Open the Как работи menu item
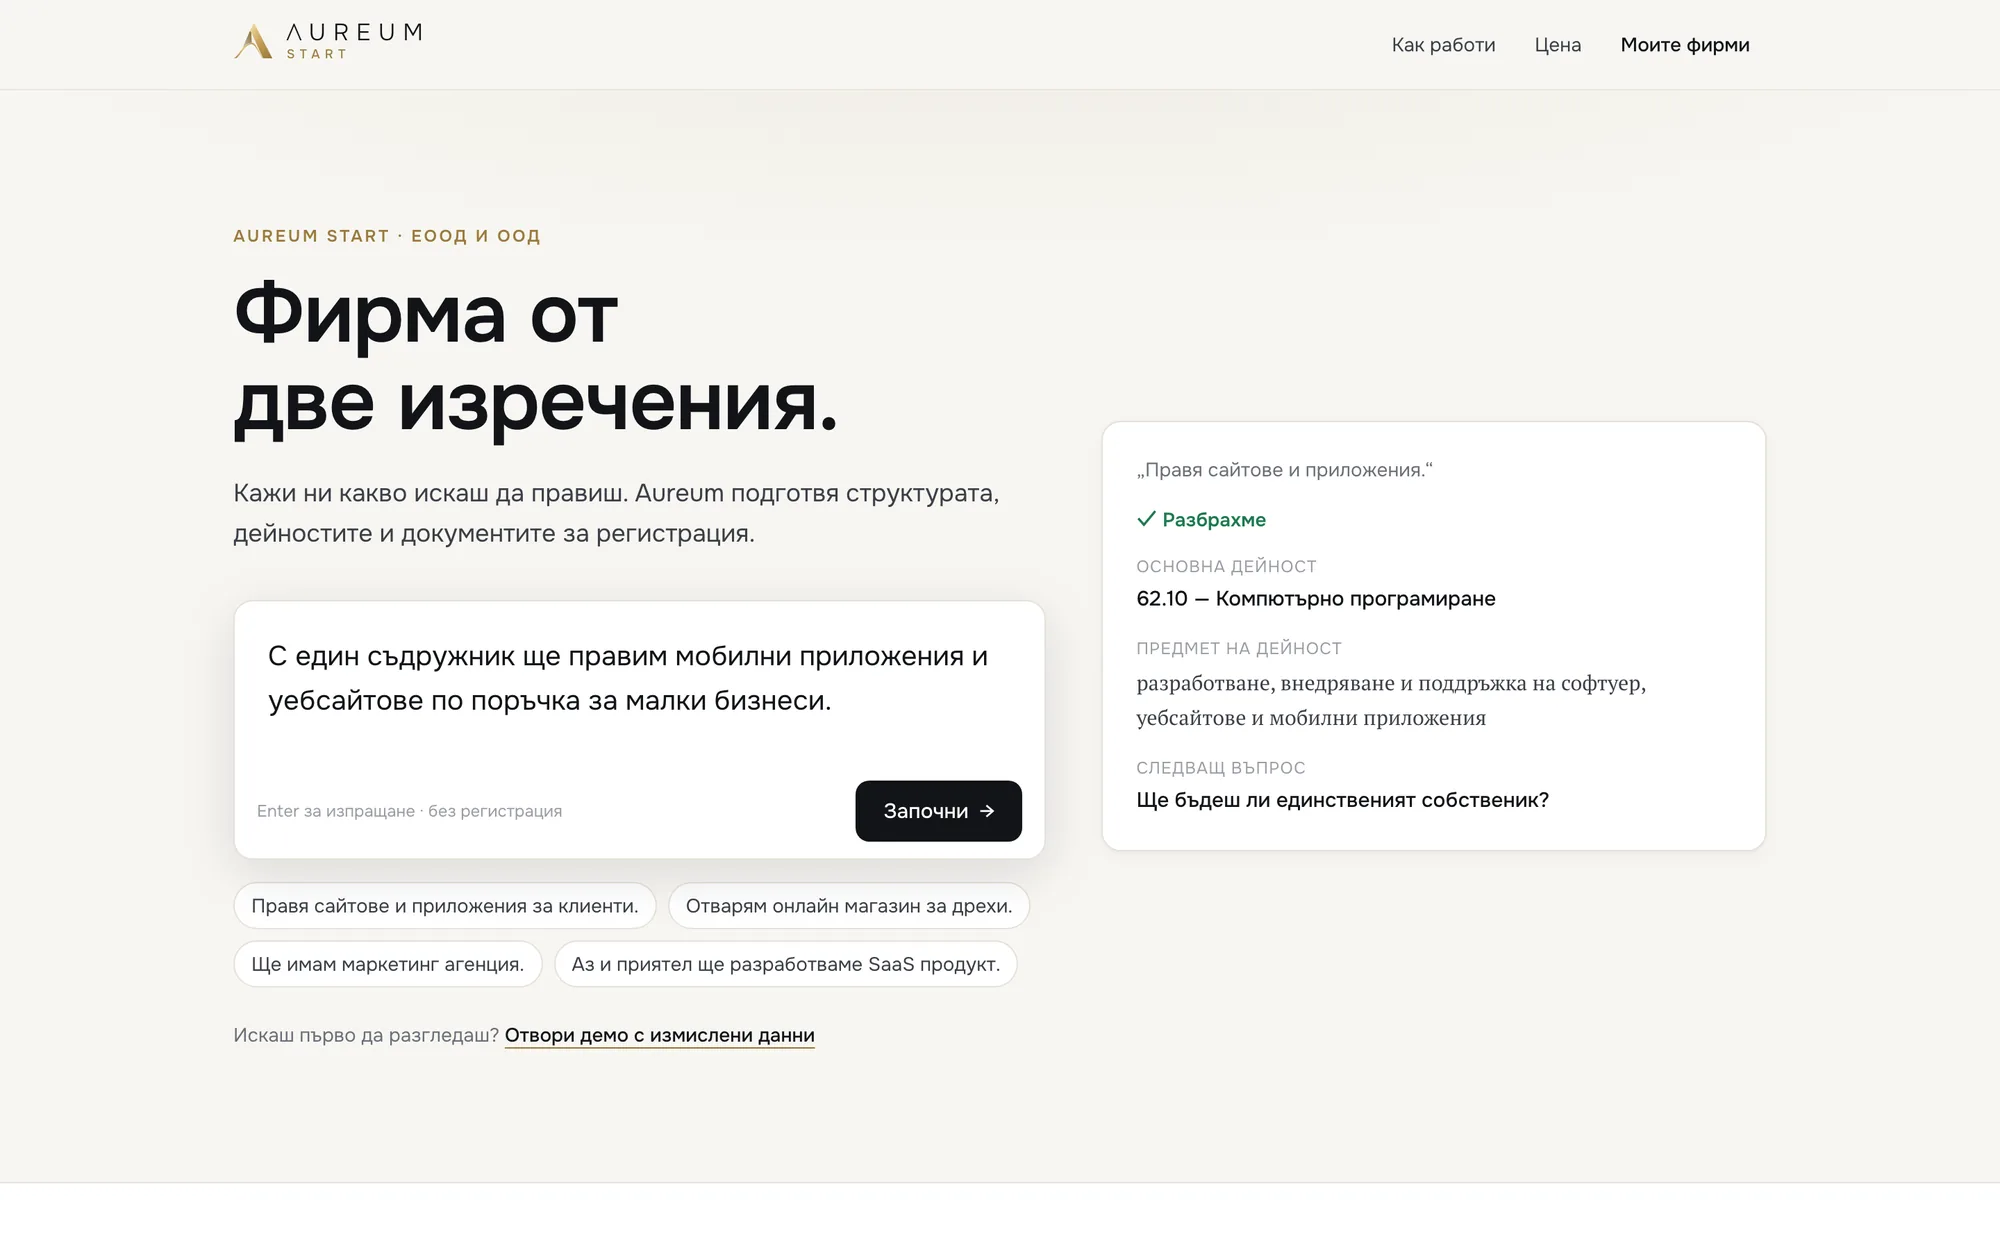Viewport: 2000px width, 1250px height. pos(1443,45)
